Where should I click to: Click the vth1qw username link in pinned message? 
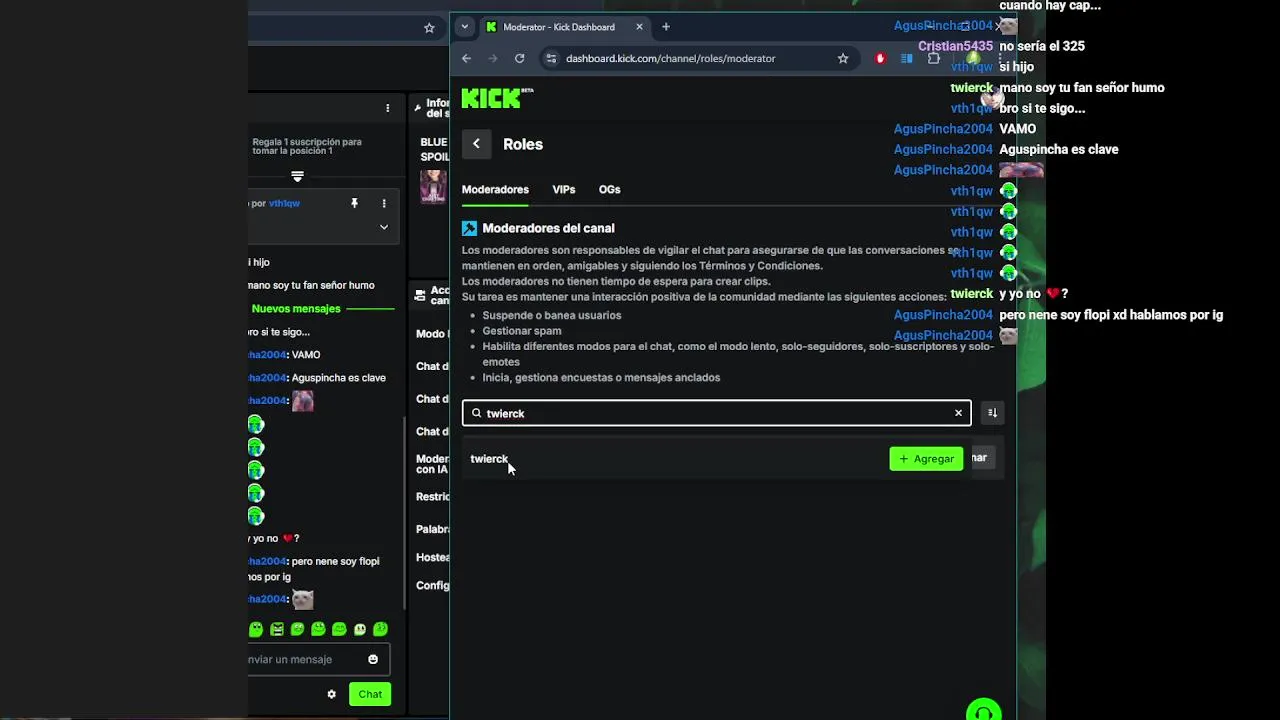284,203
